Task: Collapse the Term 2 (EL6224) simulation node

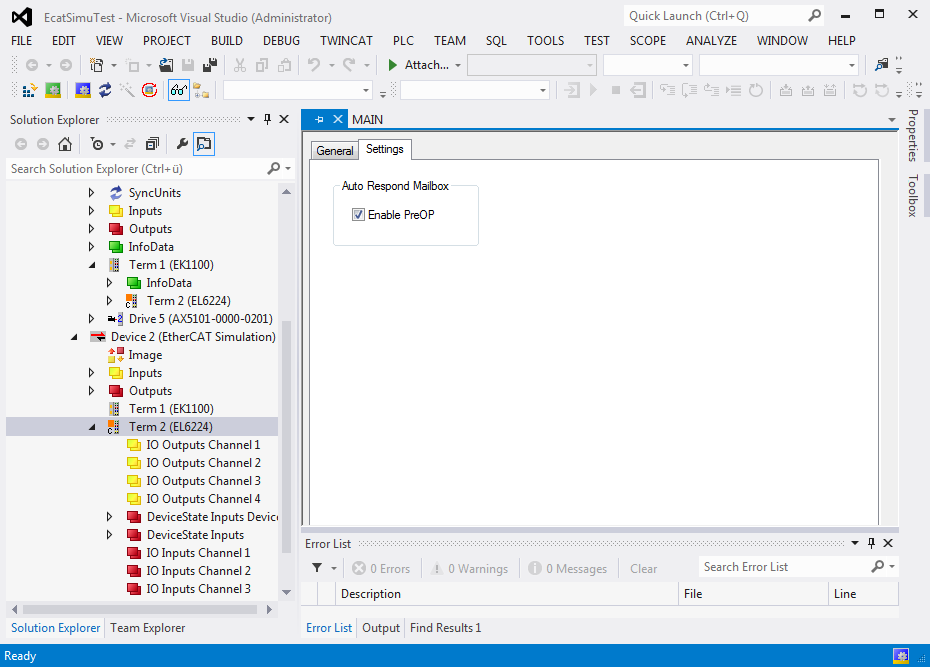Action: (92, 427)
